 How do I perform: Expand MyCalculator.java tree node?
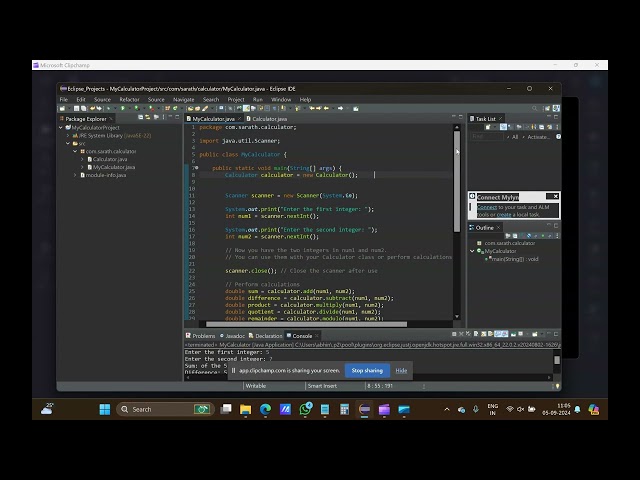(x=82, y=167)
